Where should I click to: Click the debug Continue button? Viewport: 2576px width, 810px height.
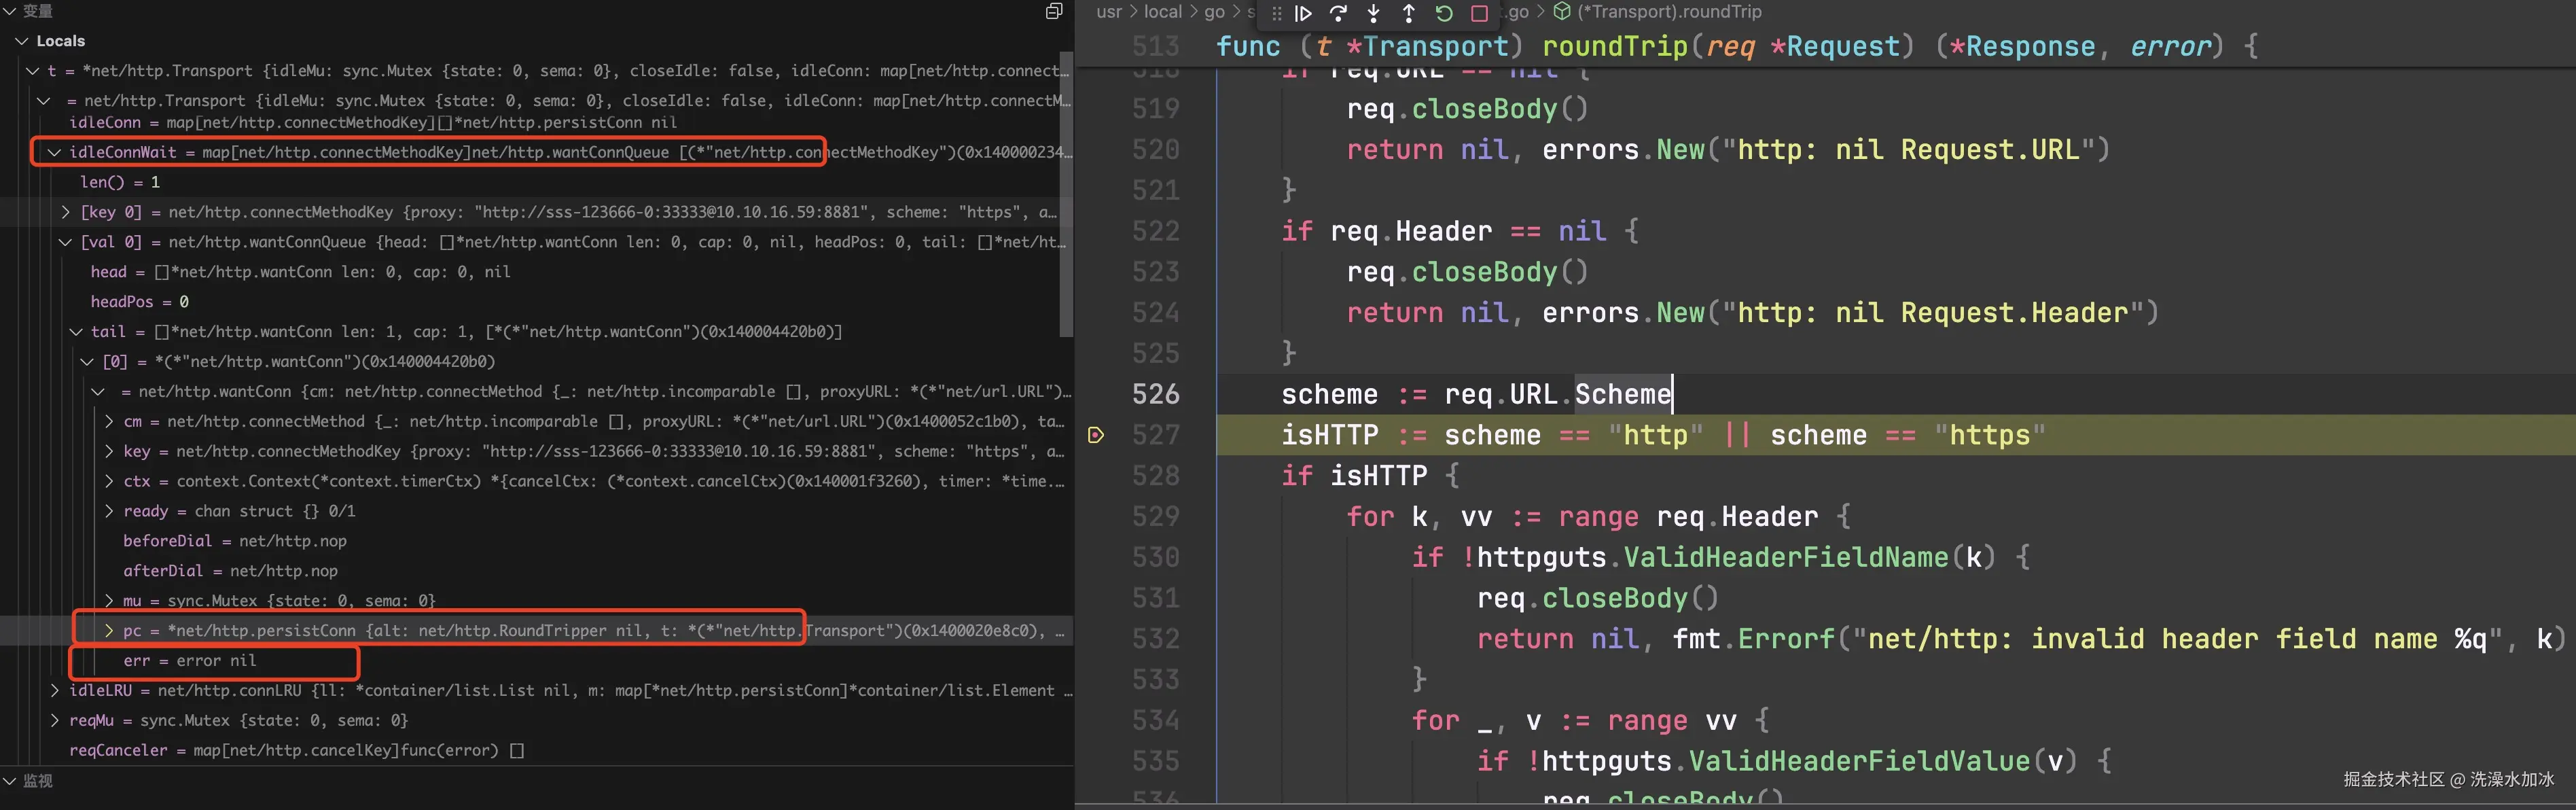tap(1303, 13)
